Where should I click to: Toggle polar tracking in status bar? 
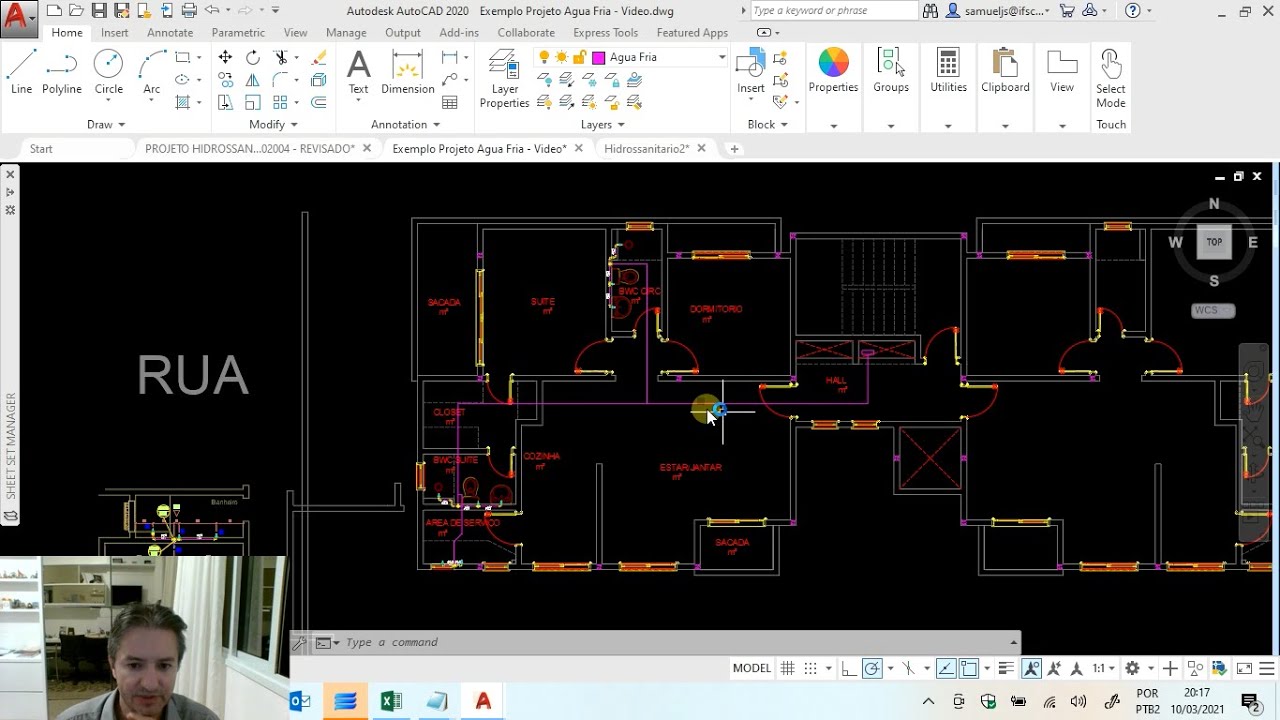point(872,668)
